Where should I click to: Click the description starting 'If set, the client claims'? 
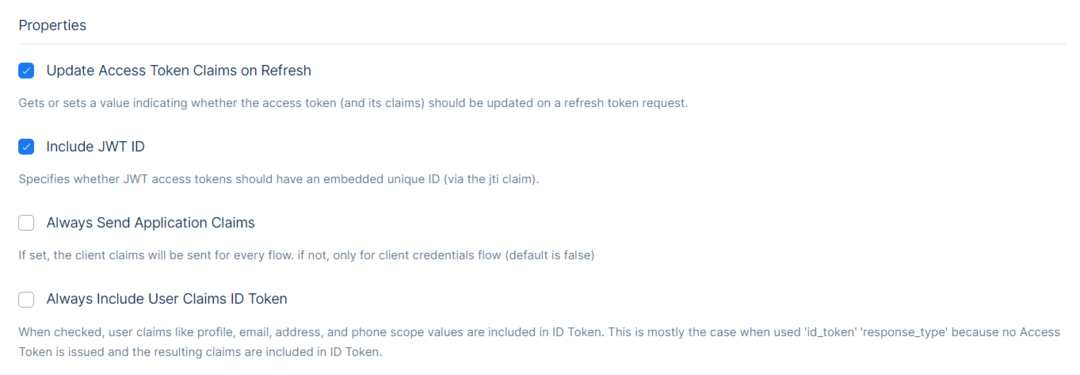(307, 256)
